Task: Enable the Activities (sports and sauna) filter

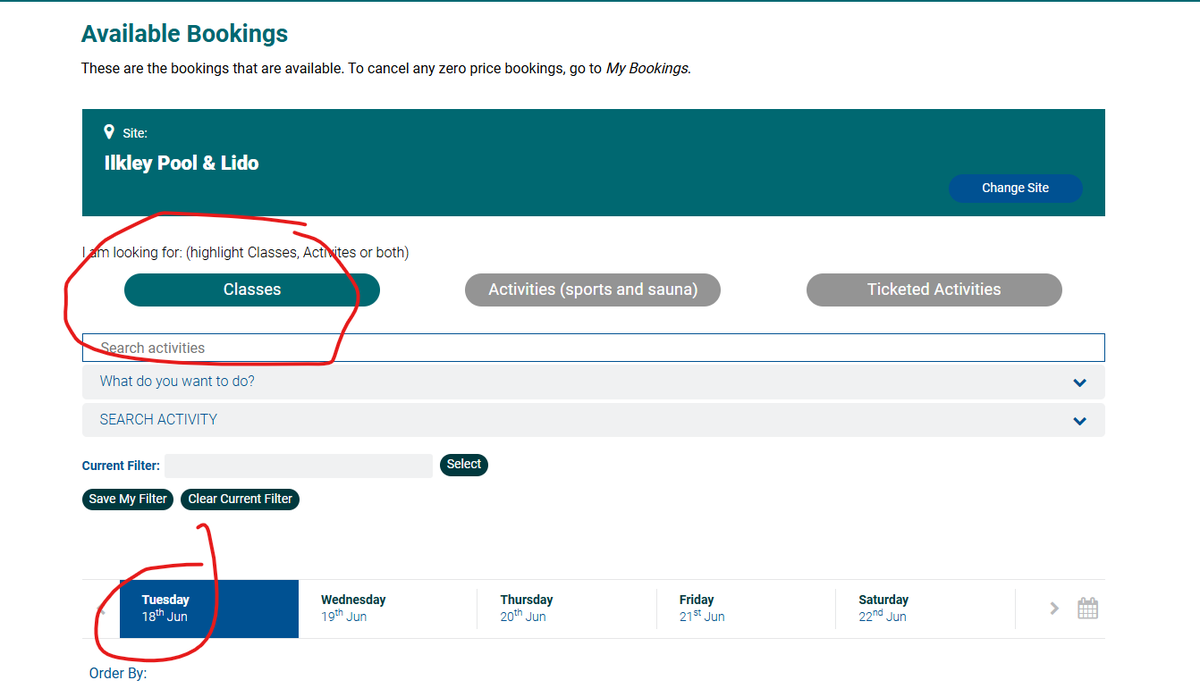Action: (592, 289)
